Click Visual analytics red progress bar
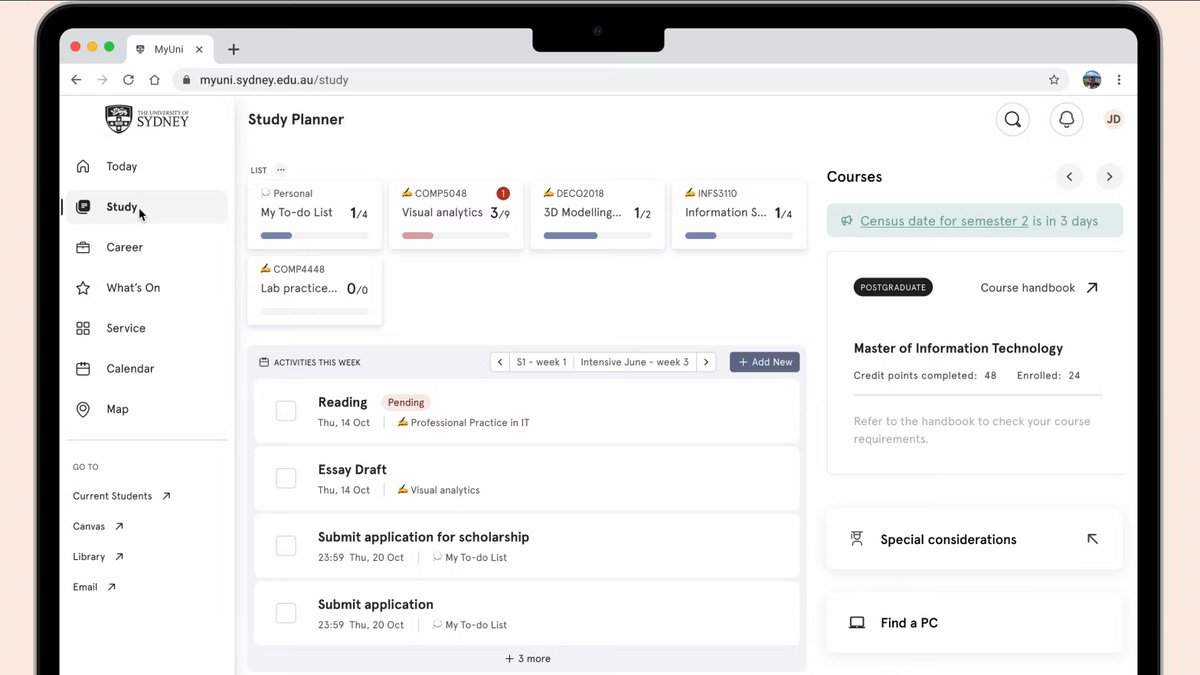The height and width of the screenshot is (675, 1200). 456,236
